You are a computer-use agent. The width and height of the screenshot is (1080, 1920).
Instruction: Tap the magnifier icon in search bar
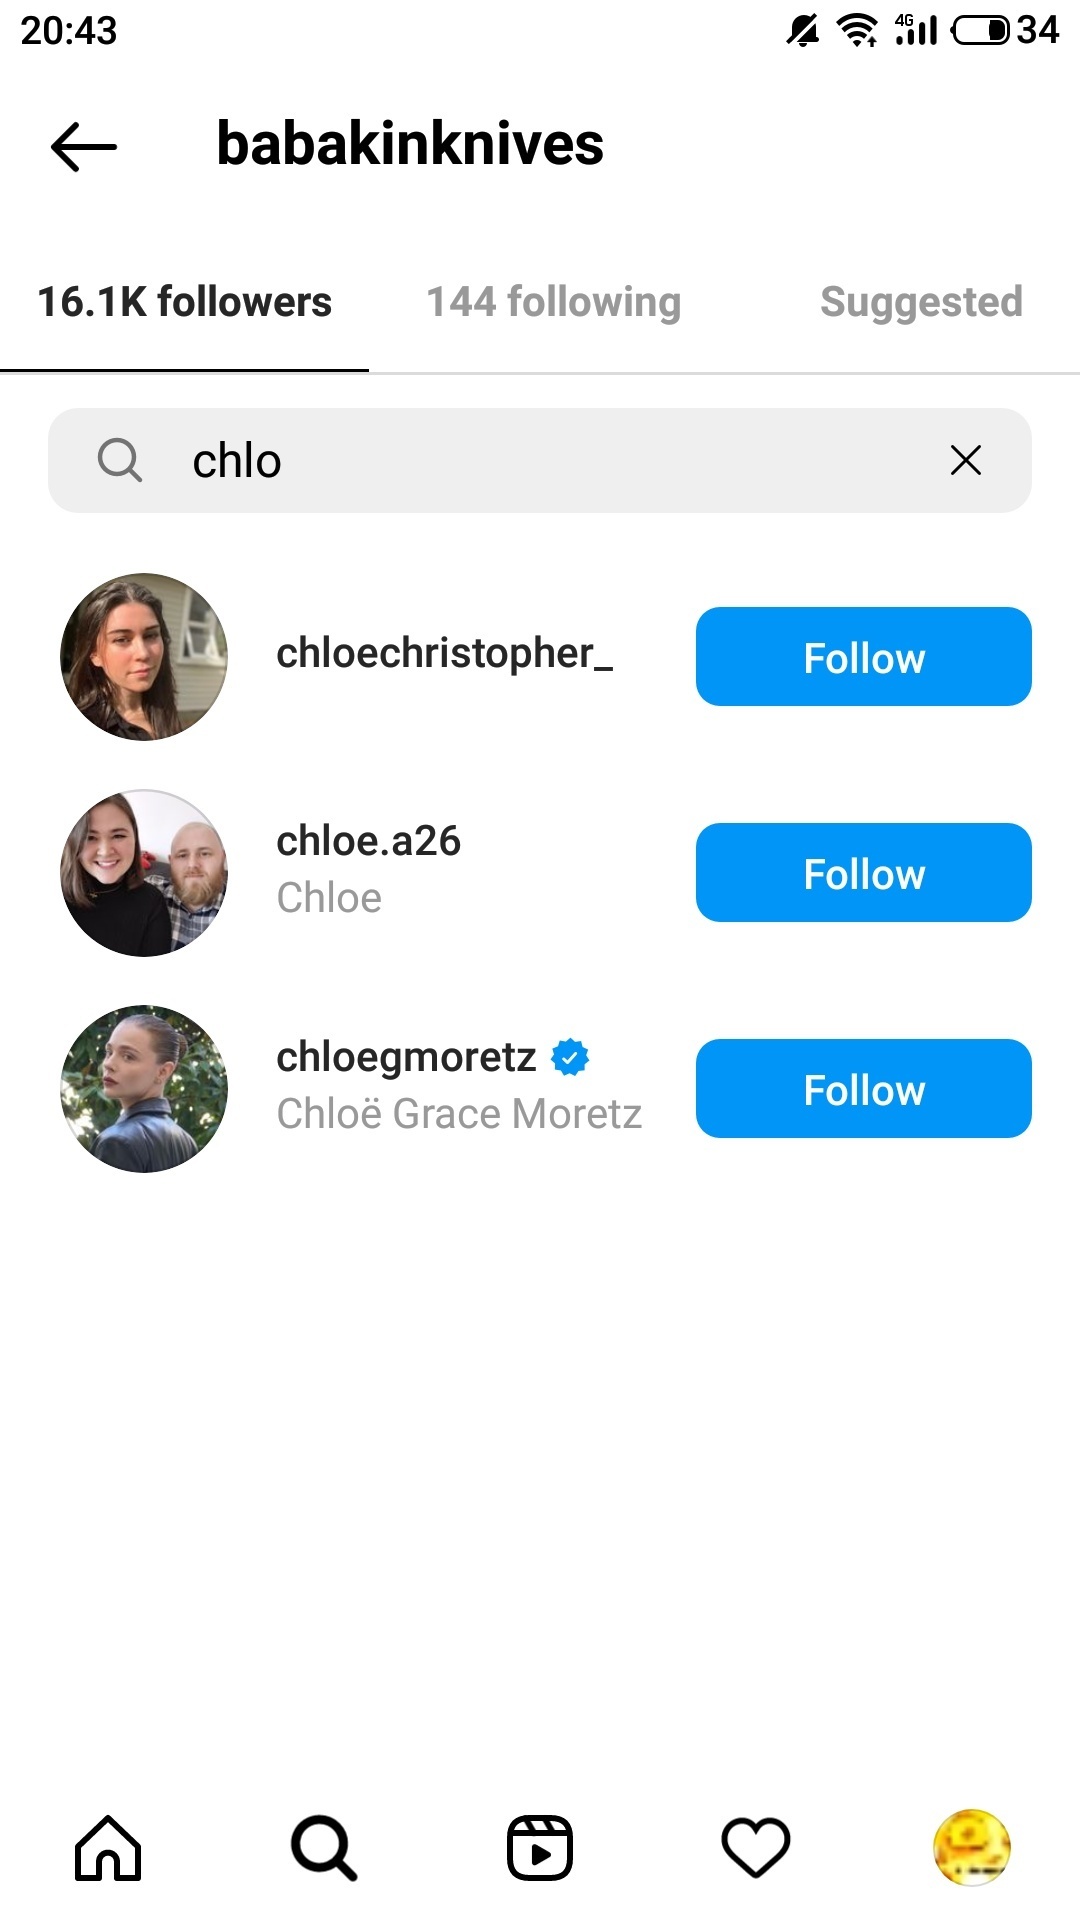120,460
